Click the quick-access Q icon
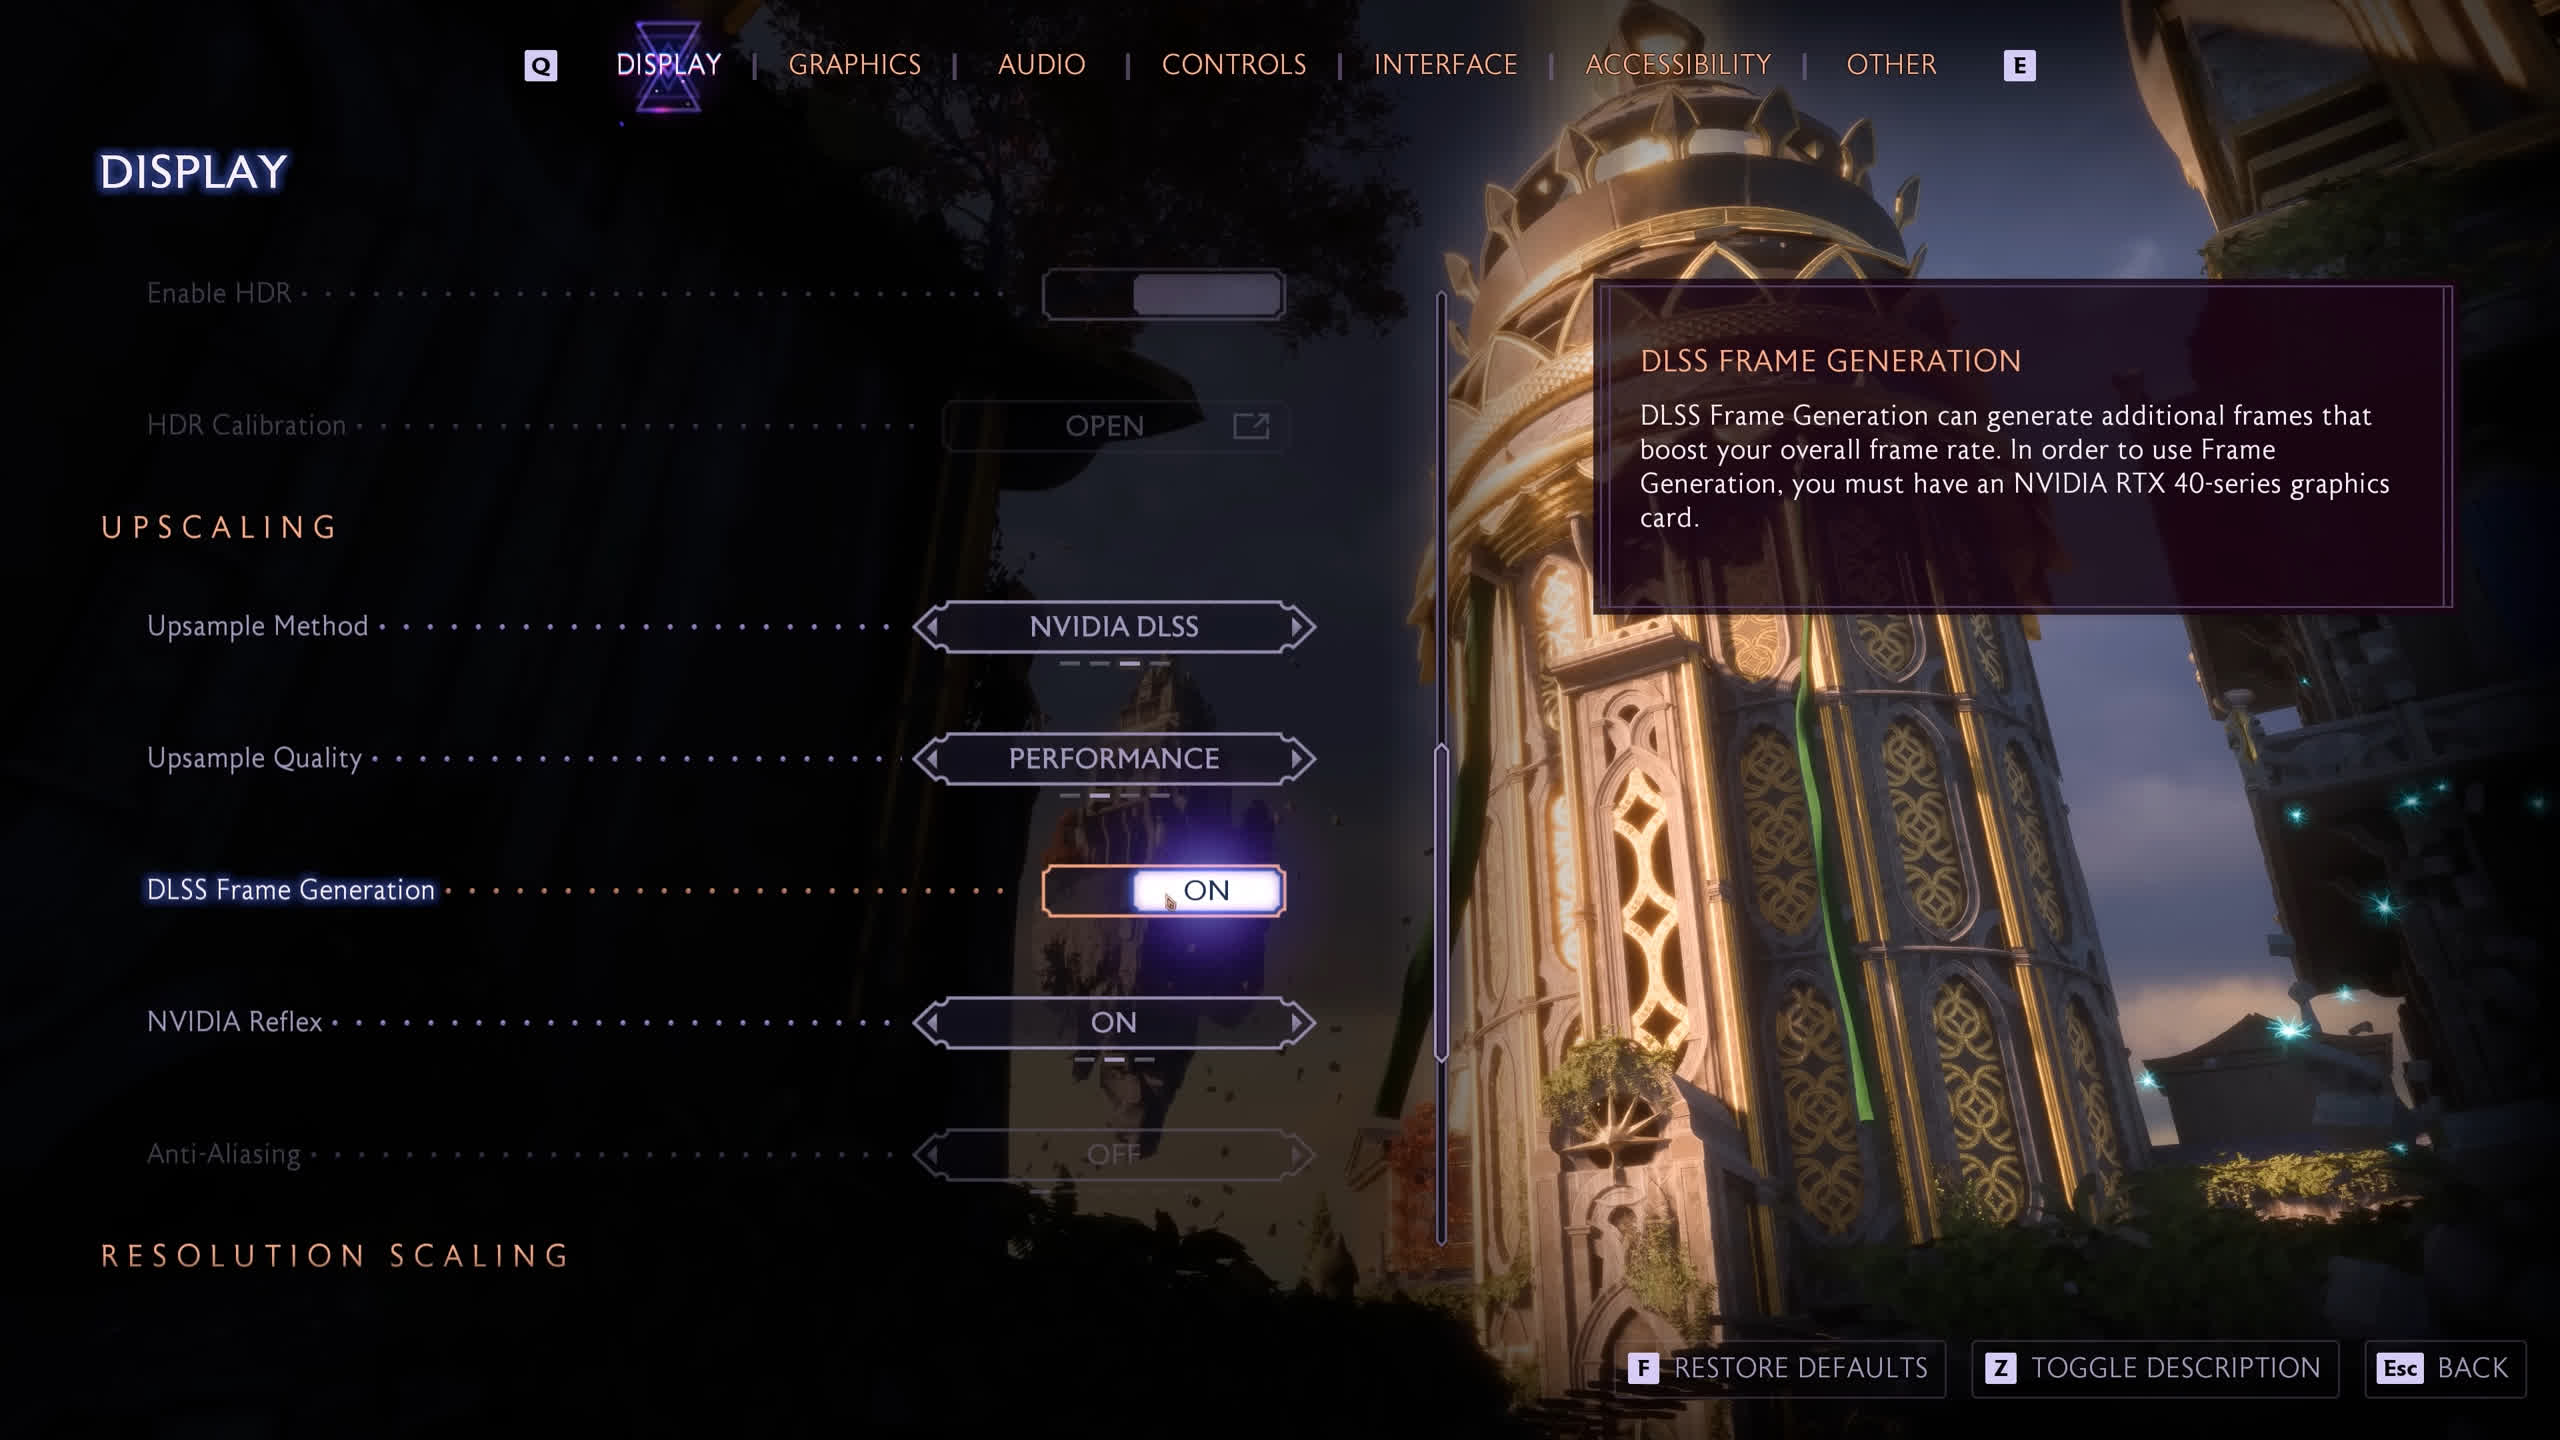 [540, 65]
